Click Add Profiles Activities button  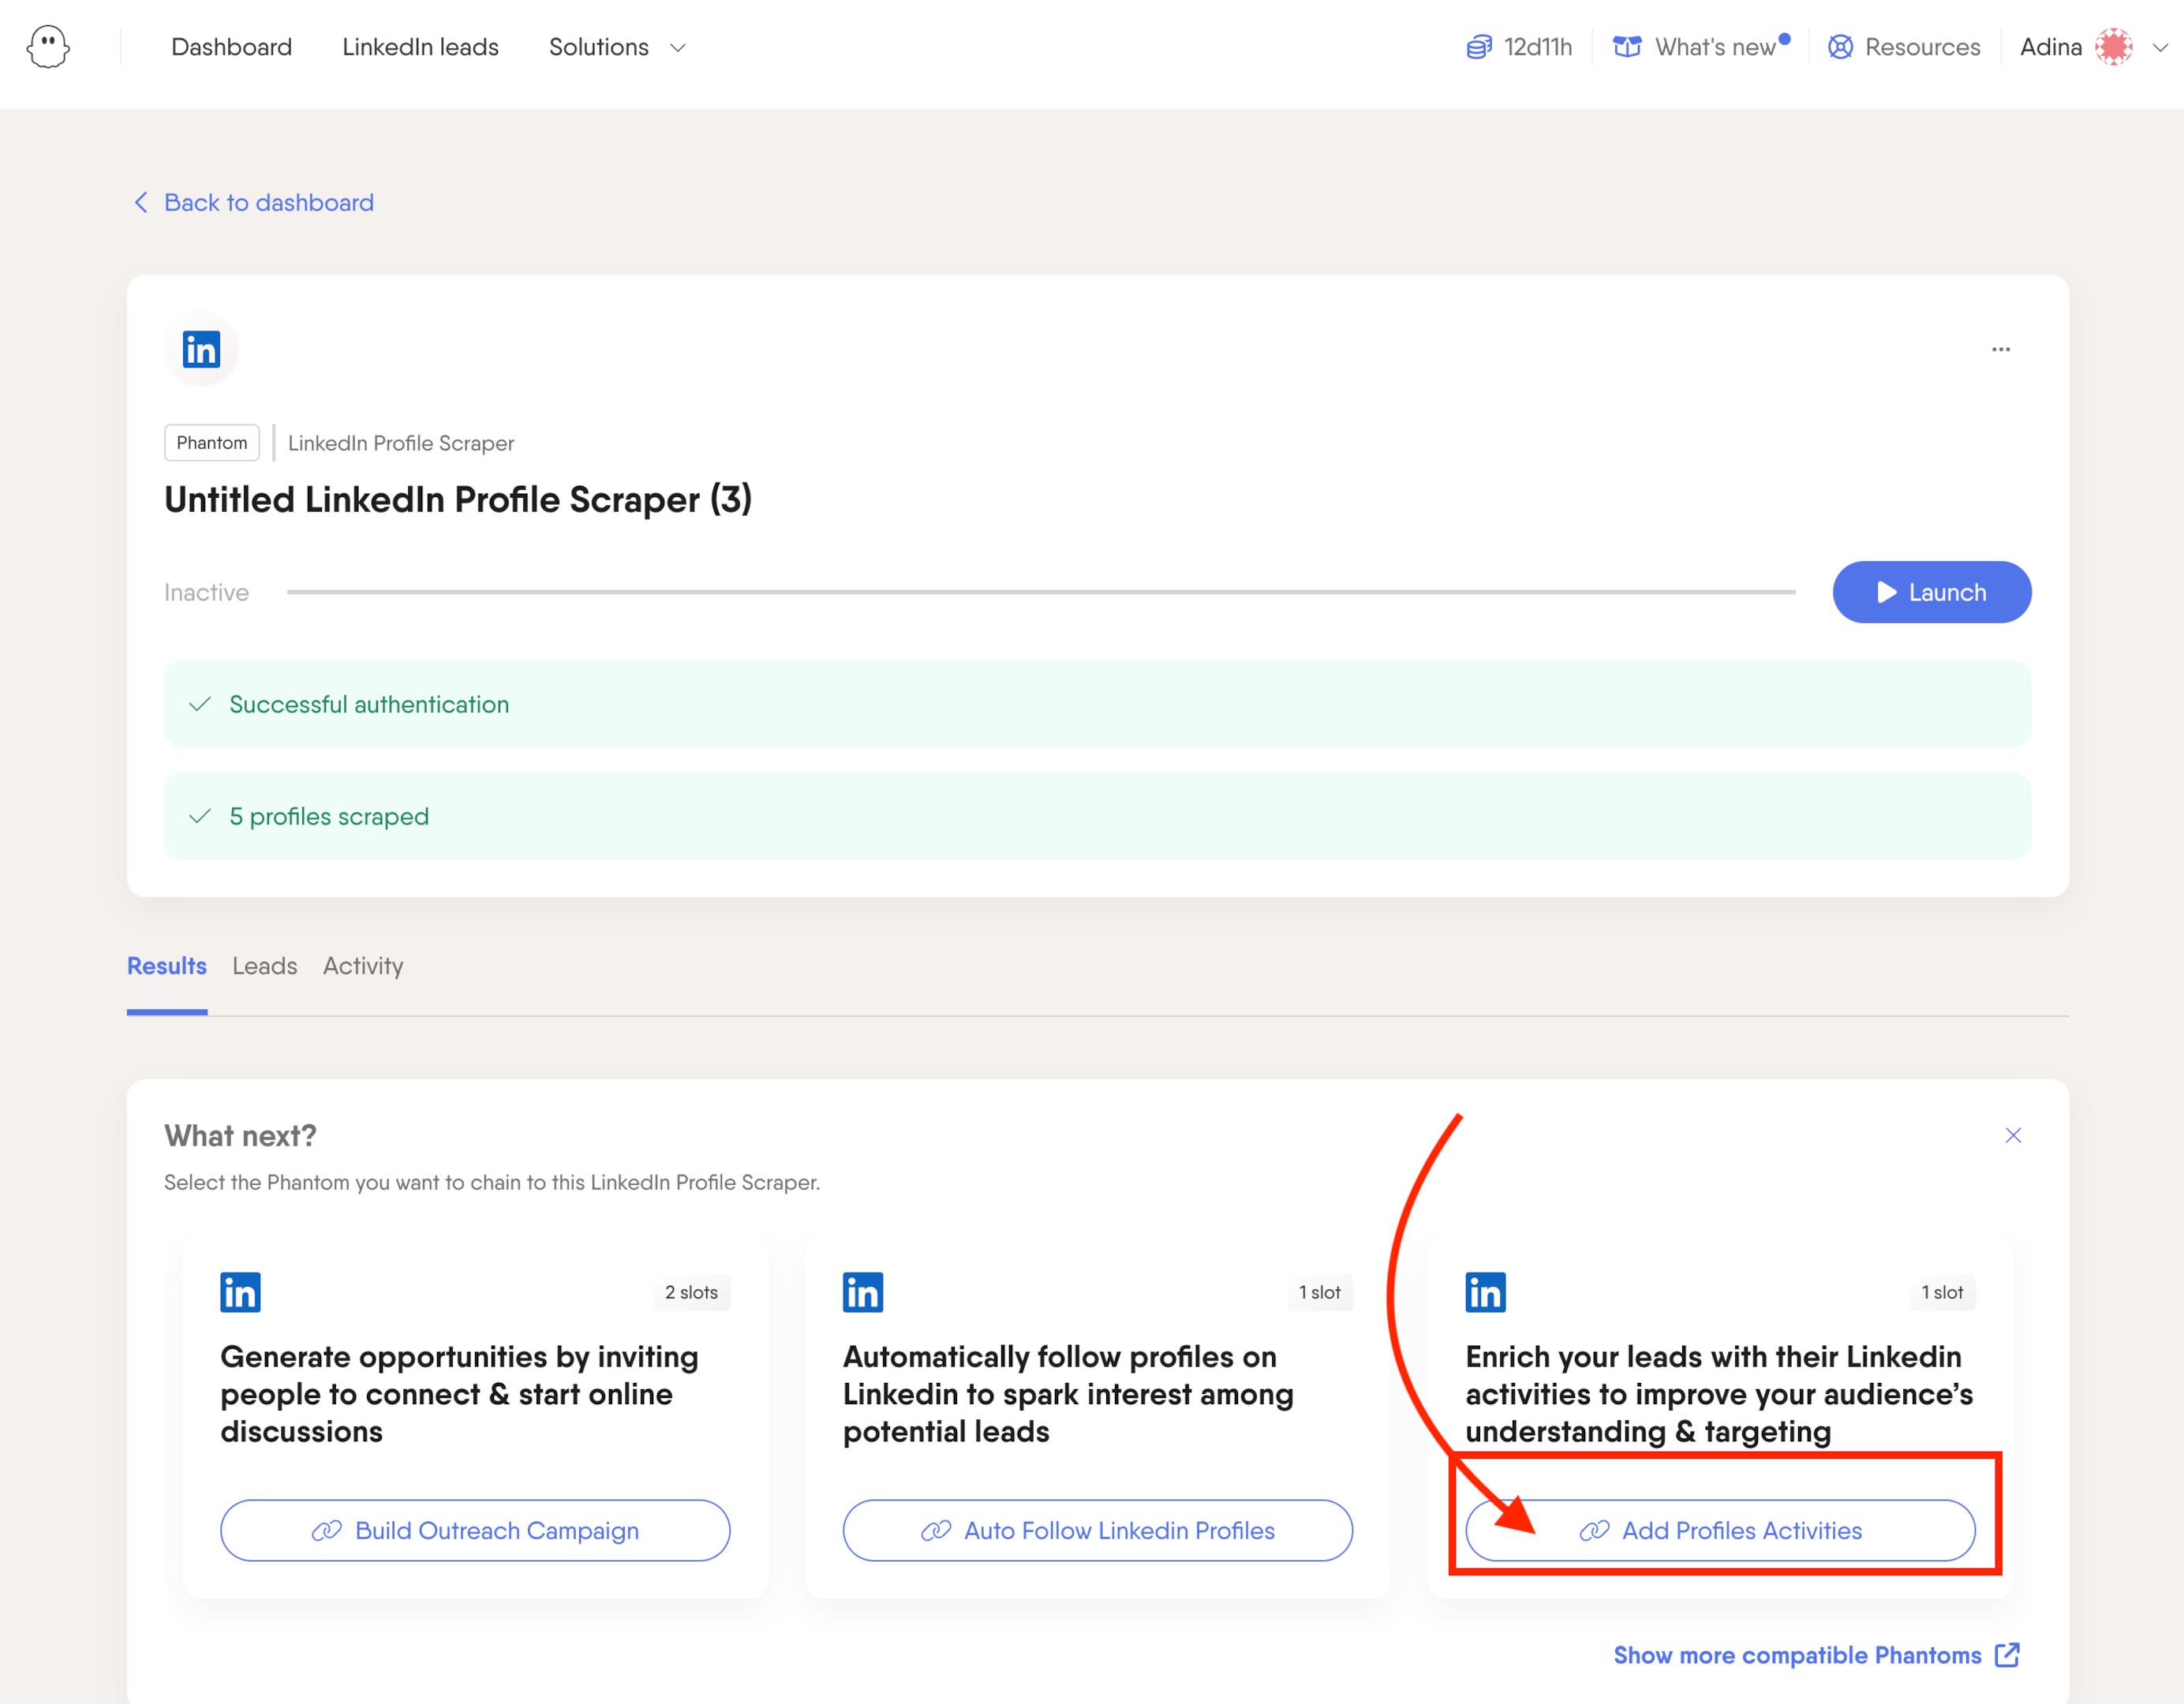coord(1721,1530)
